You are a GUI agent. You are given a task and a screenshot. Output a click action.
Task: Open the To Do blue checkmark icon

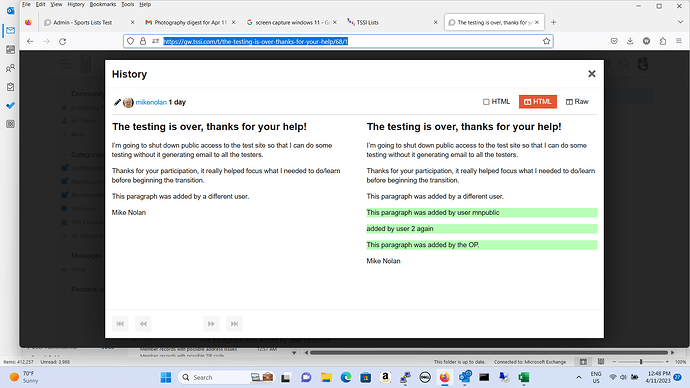tap(11, 106)
